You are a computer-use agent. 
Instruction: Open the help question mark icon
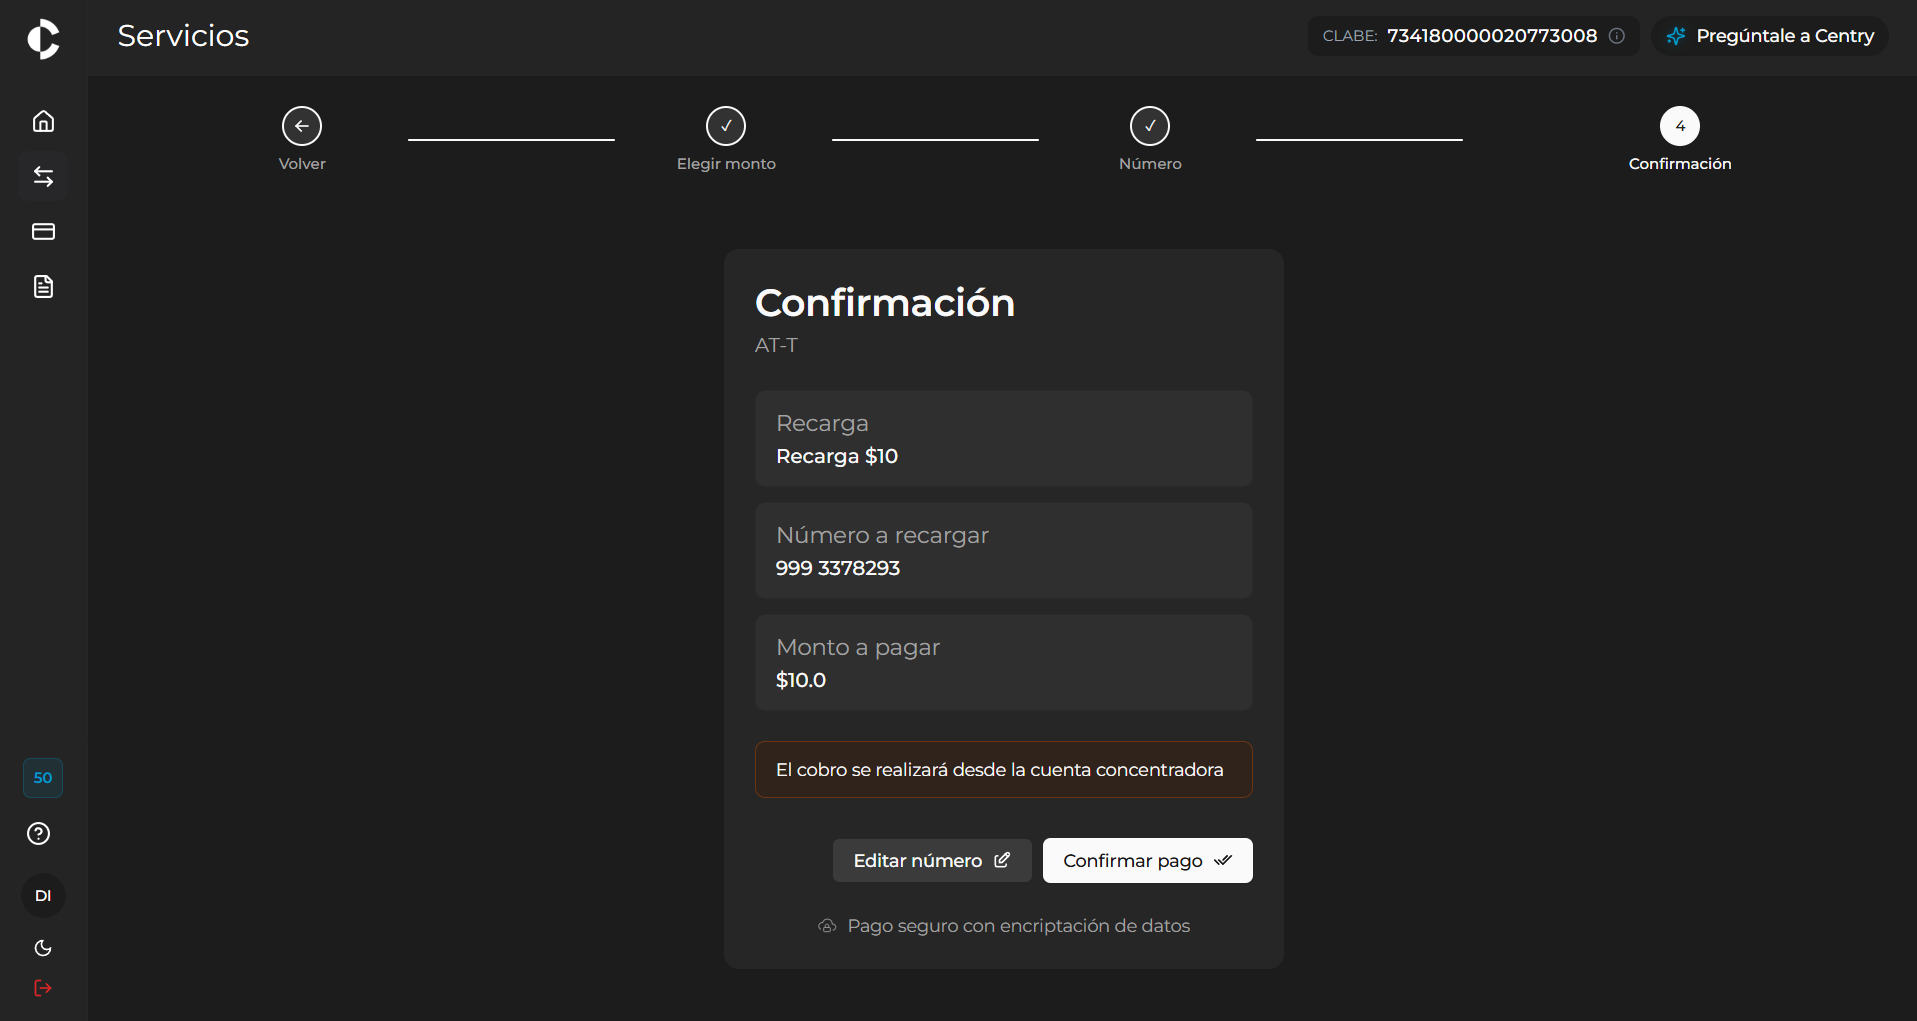(39, 834)
